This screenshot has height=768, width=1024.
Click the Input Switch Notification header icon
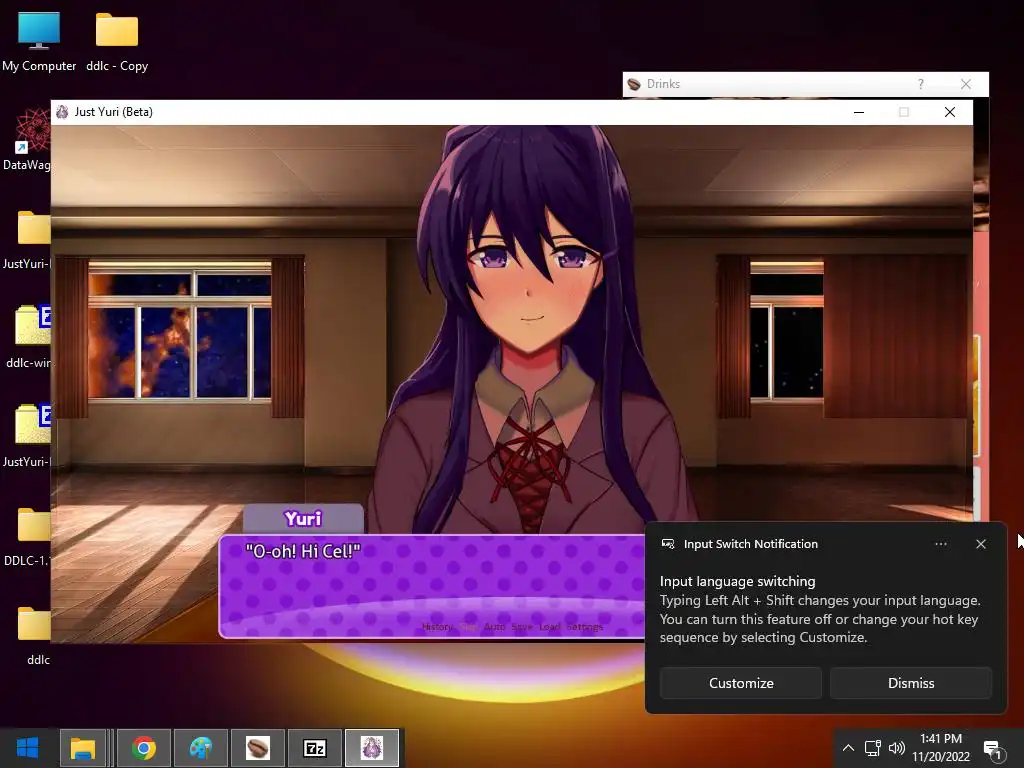[x=668, y=544]
